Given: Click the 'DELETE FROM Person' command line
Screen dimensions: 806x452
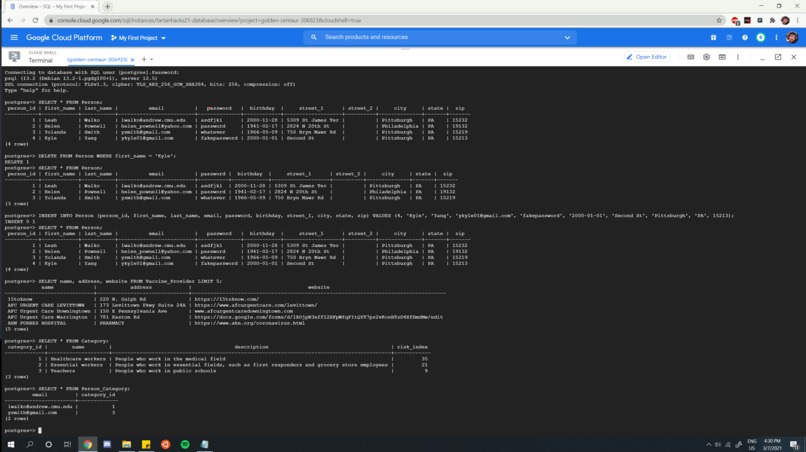Looking at the screenshot, I should coord(107,156).
